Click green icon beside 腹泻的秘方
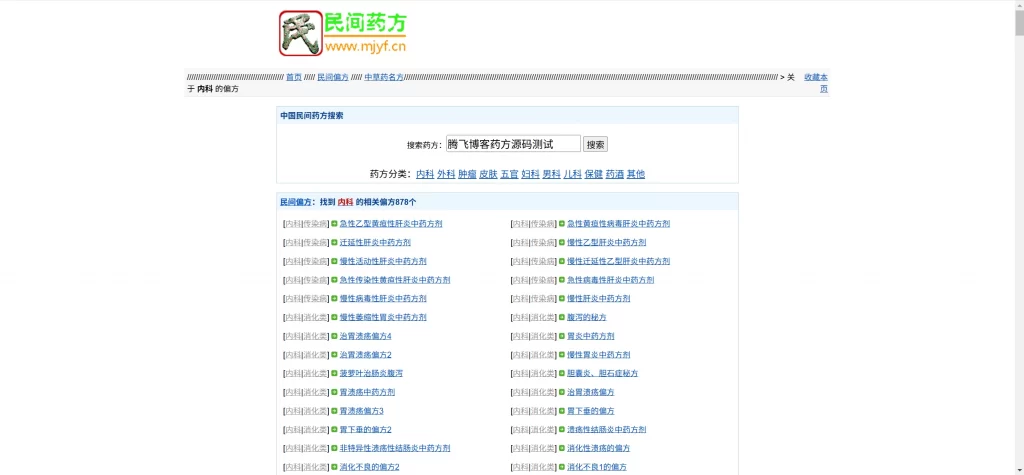The image size is (1024, 475). click(x=562, y=318)
